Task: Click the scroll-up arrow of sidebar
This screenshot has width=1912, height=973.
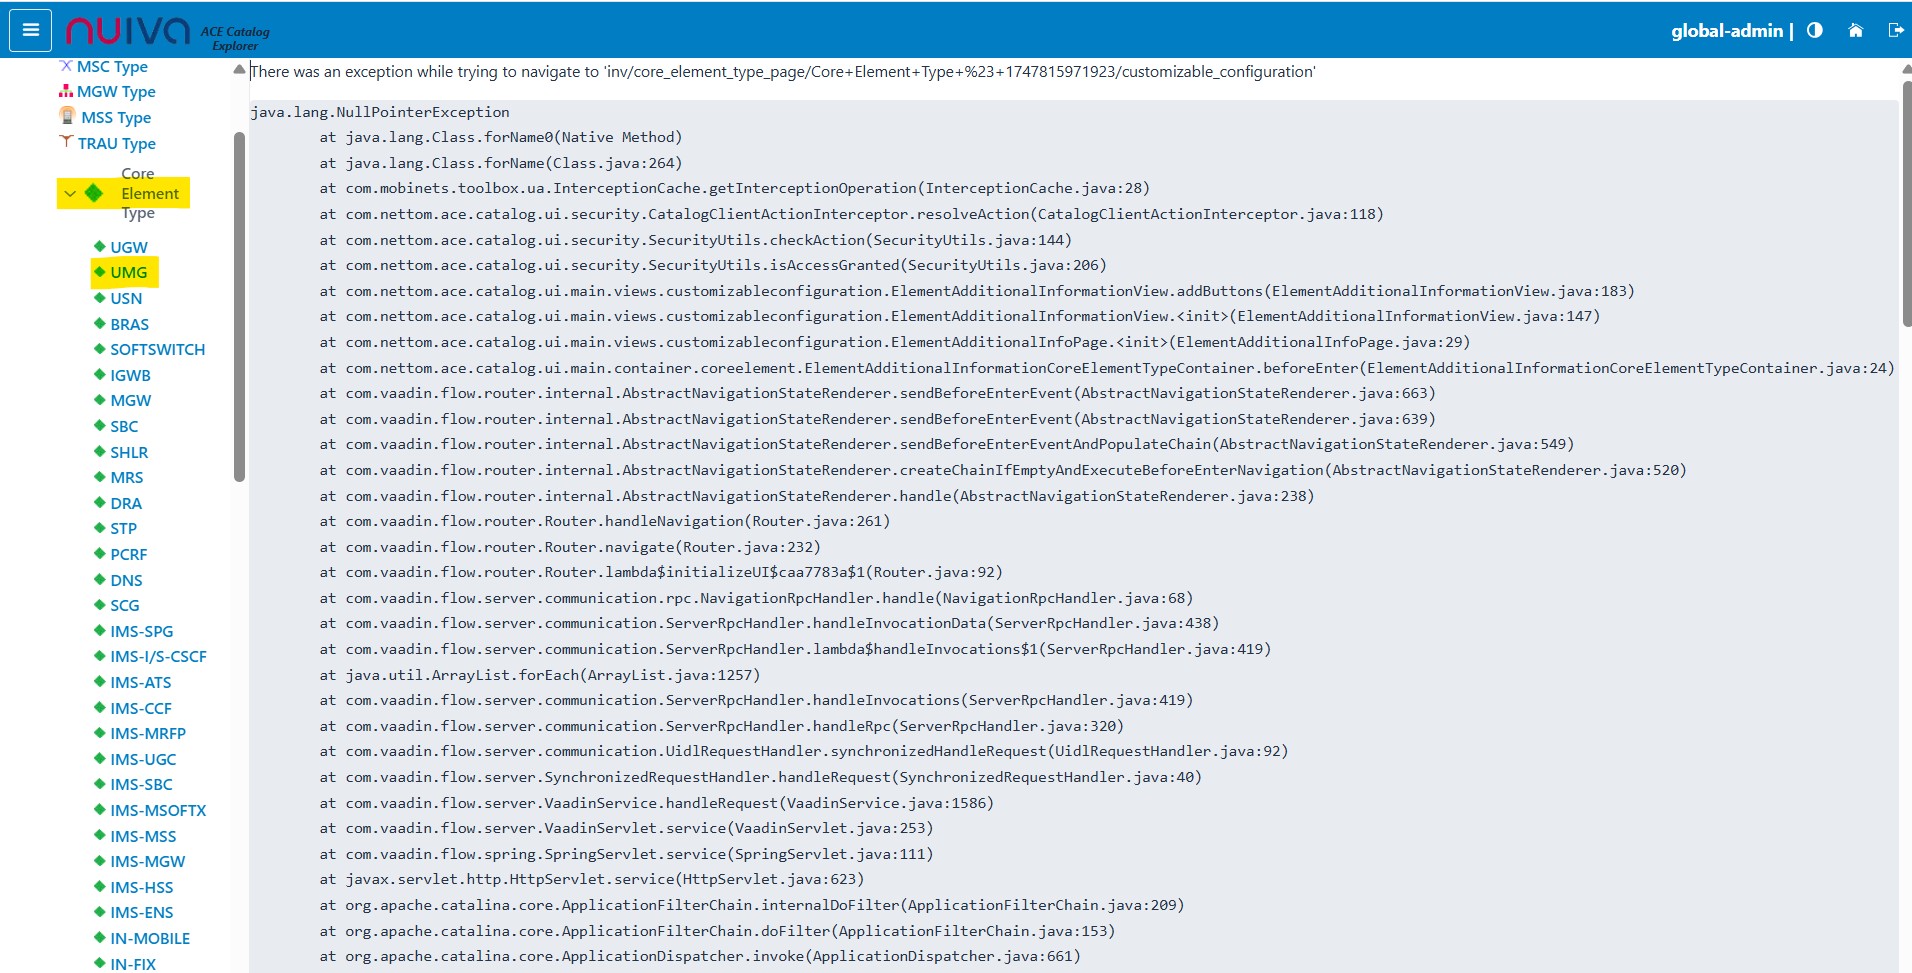Action: pyautogui.click(x=239, y=69)
